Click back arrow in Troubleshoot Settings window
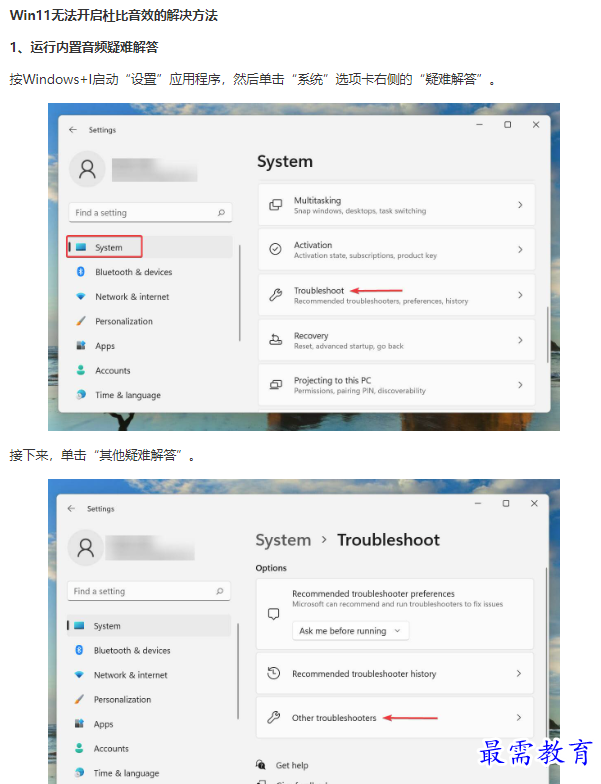The image size is (601, 784). [x=71, y=508]
